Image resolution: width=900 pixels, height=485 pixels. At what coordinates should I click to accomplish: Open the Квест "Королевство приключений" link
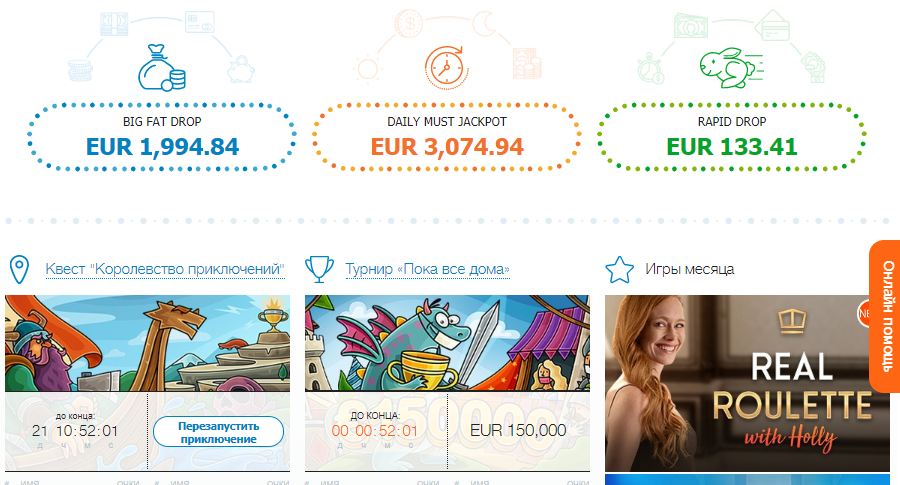[165, 270]
